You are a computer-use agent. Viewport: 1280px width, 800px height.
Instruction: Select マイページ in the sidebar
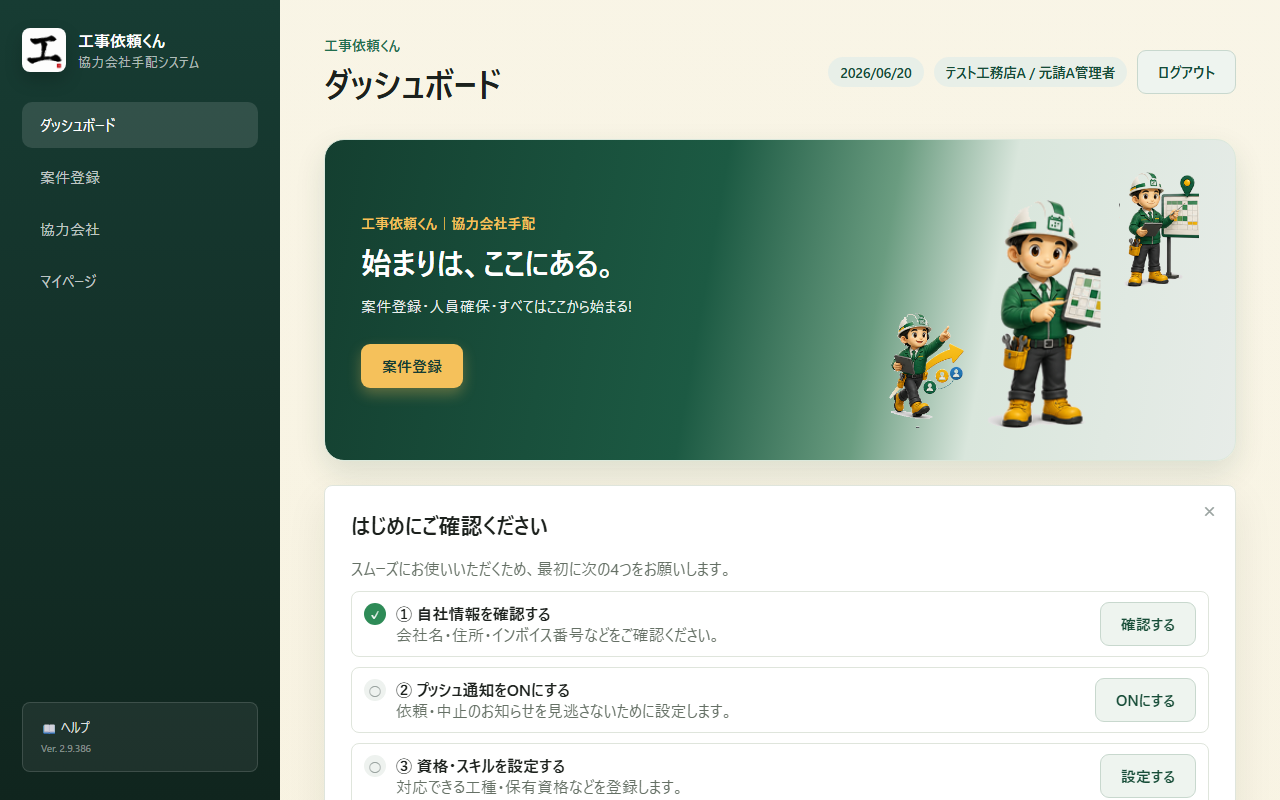point(140,281)
